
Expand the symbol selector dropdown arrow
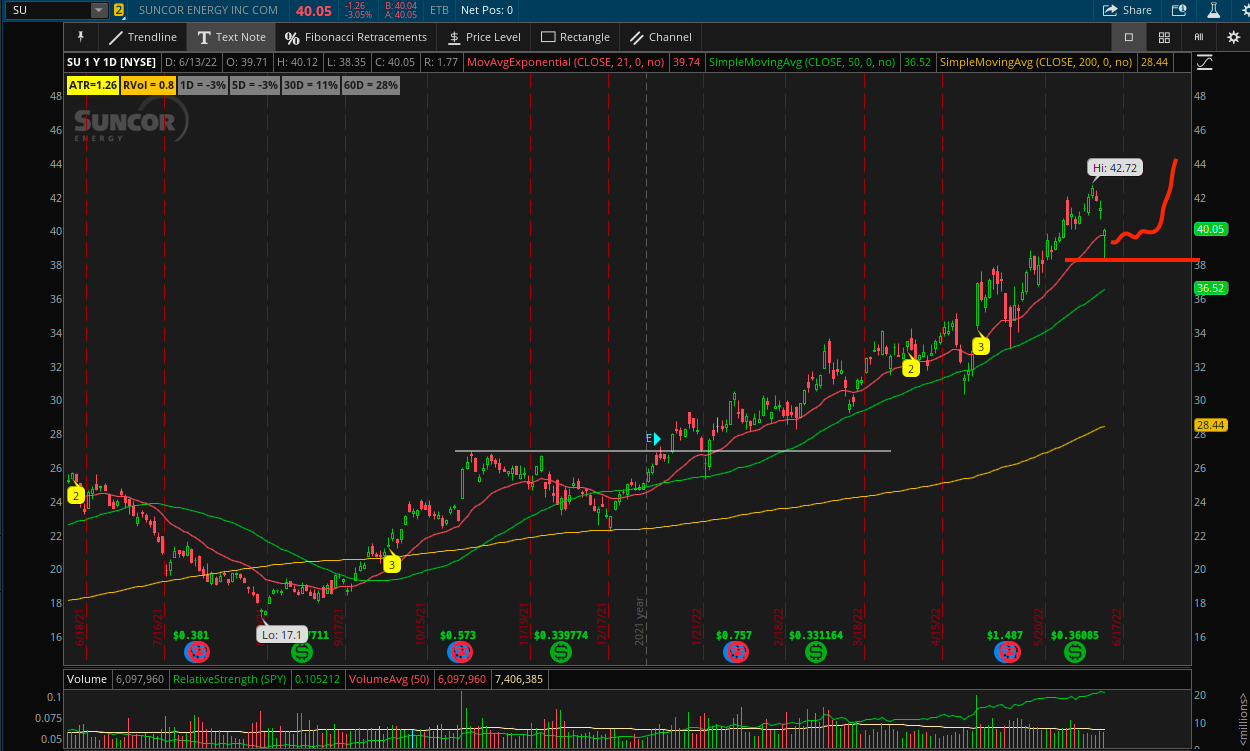point(99,10)
